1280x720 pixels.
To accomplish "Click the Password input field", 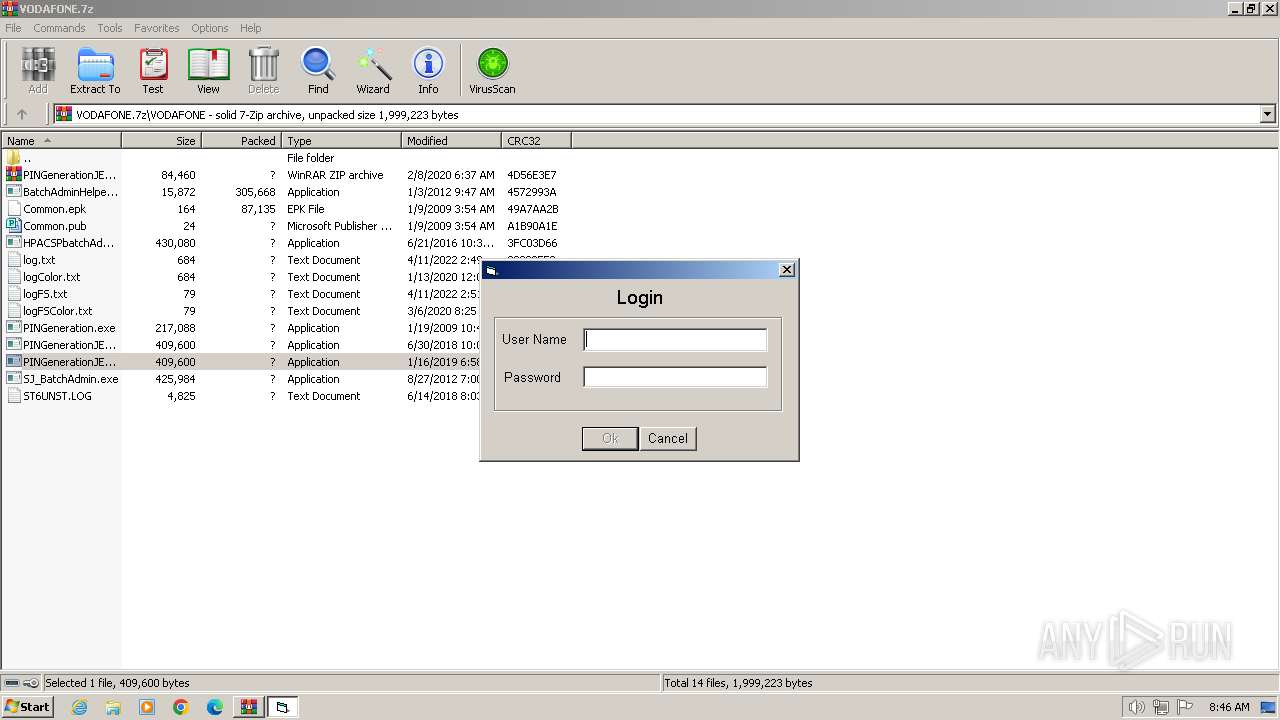I will click(x=675, y=377).
